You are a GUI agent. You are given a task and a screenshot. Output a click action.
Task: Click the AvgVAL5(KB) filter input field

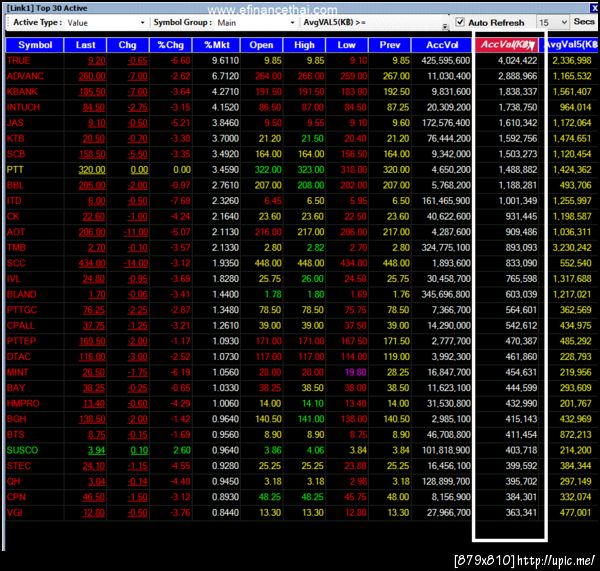(x=408, y=23)
